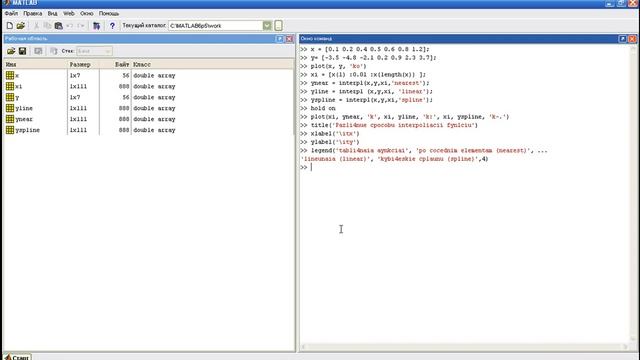Open the Правка menu
The width and height of the screenshot is (640, 360).
click(x=33, y=13)
